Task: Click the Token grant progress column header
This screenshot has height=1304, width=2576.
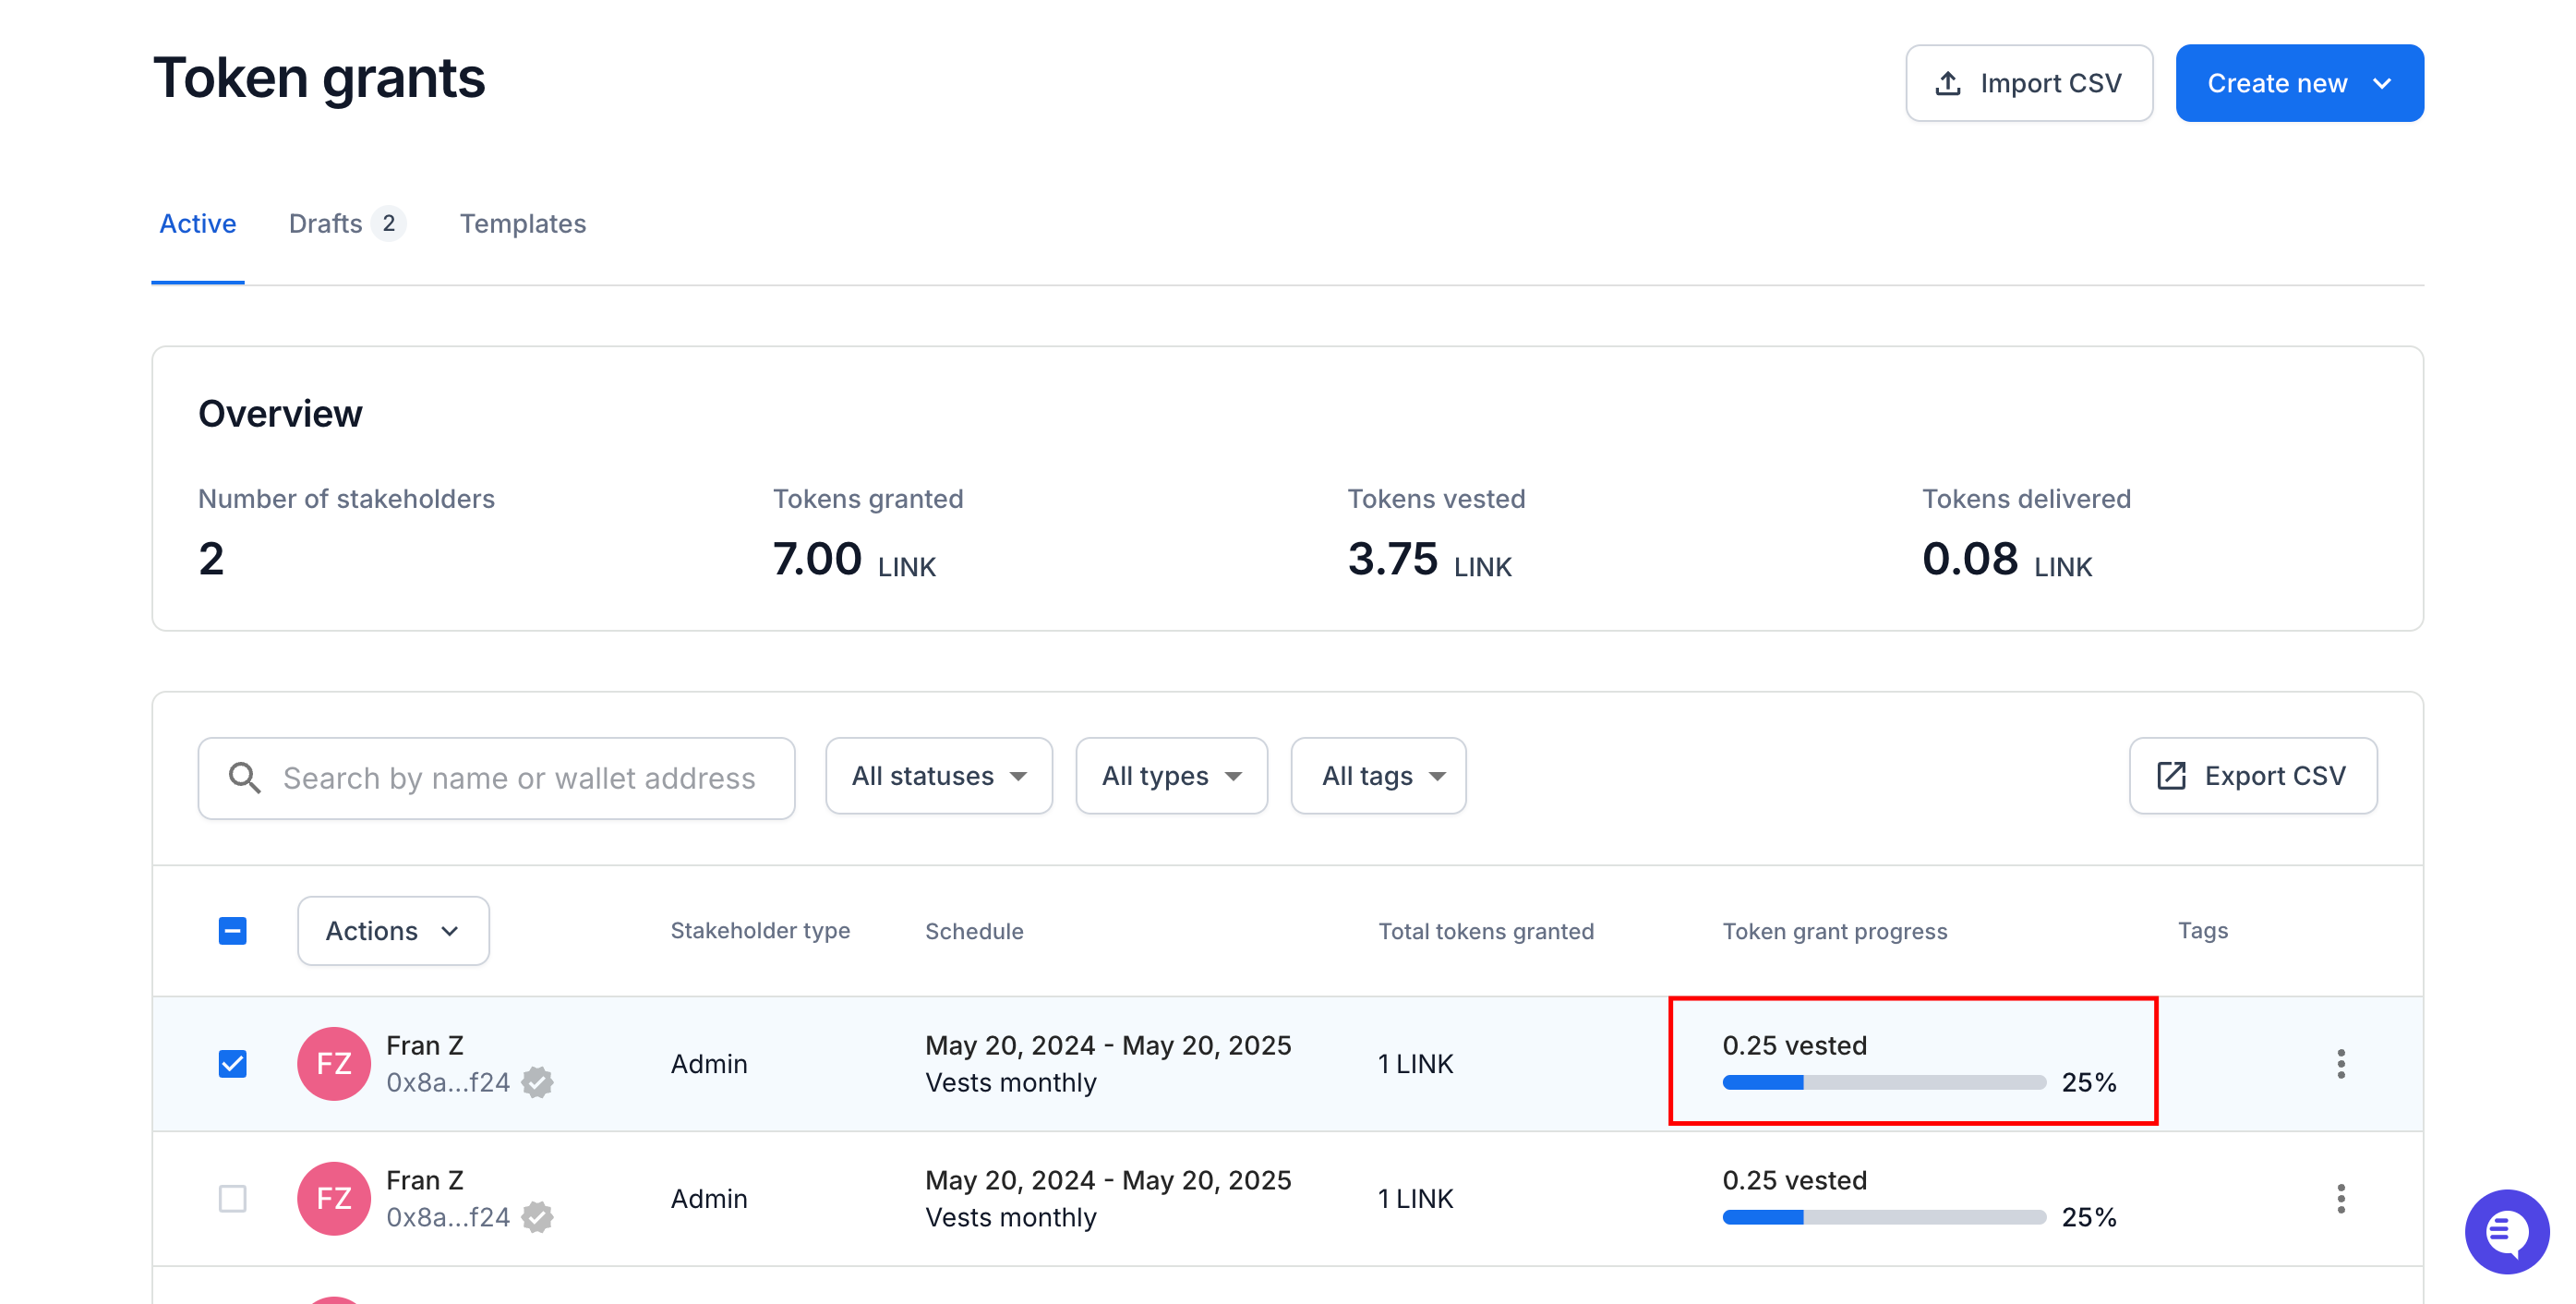Action: tap(1834, 931)
